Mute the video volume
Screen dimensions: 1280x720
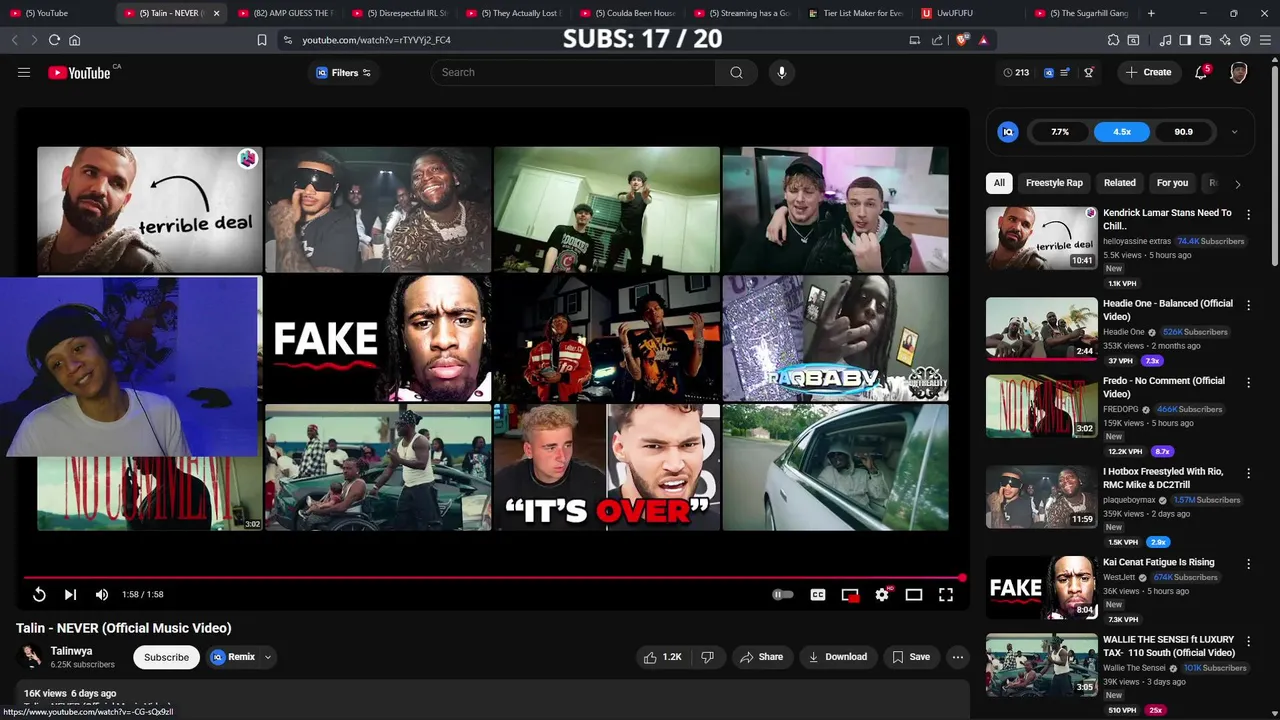coord(102,594)
